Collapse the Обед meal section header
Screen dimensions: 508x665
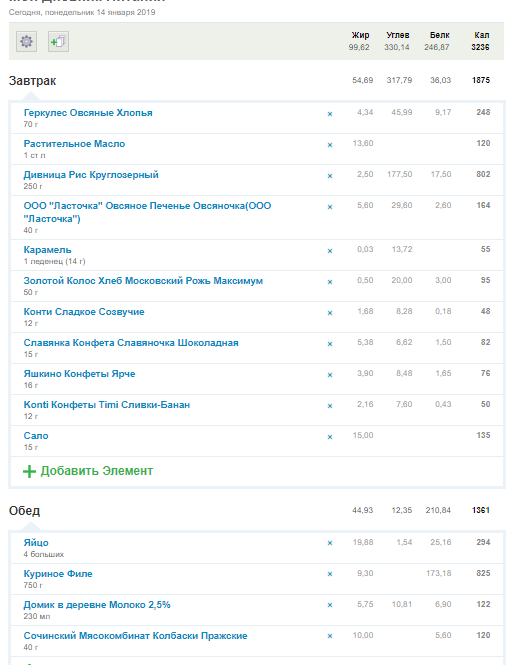tap(24, 511)
